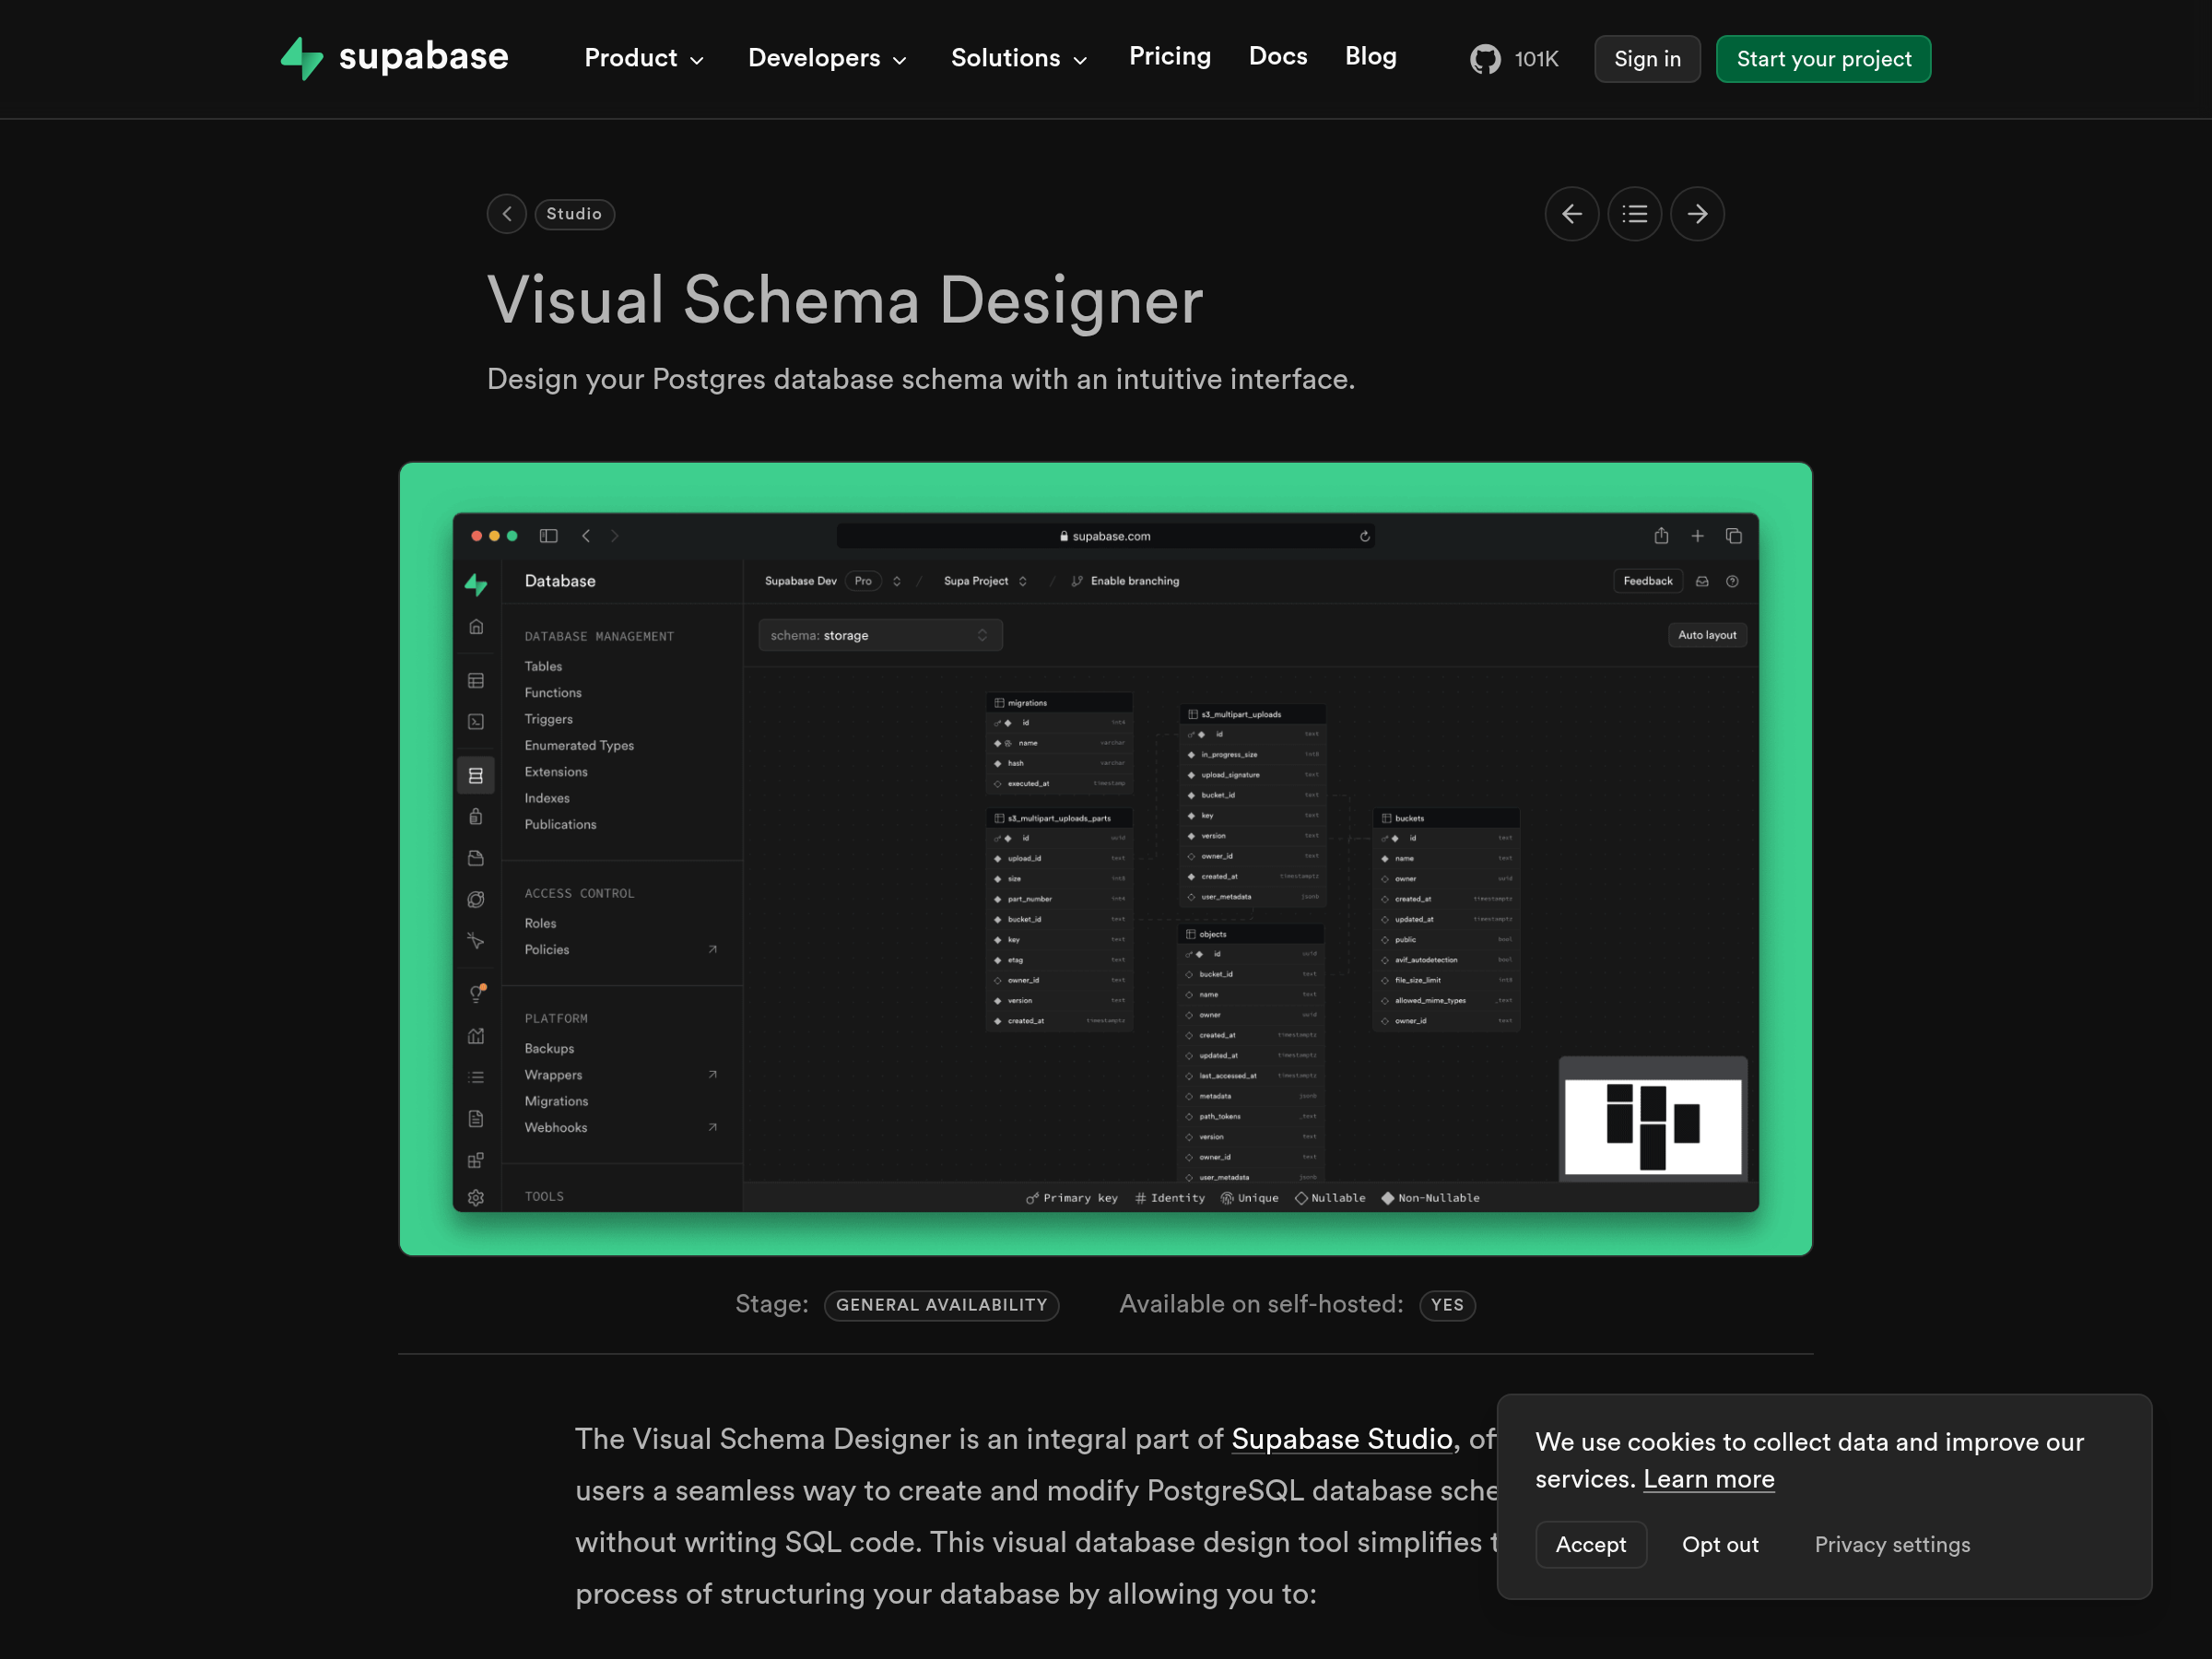This screenshot has height=1659, width=2212.
Task: Select Backups under Platform
Action: pos(549,1048)
